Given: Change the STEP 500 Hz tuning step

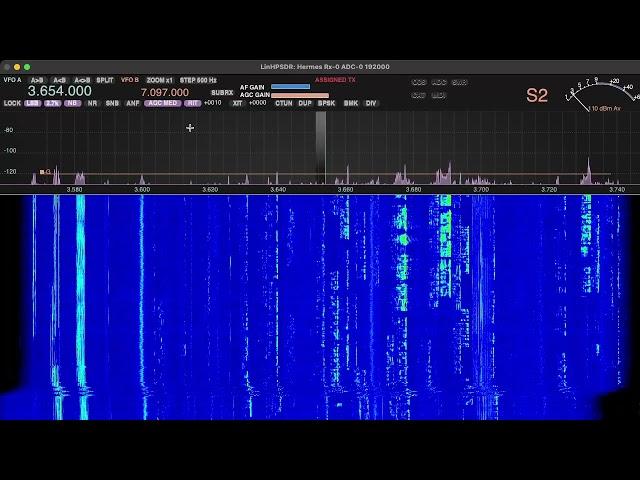Looking at the screenshot, I should pyautogui.click(x=198, y=80).
